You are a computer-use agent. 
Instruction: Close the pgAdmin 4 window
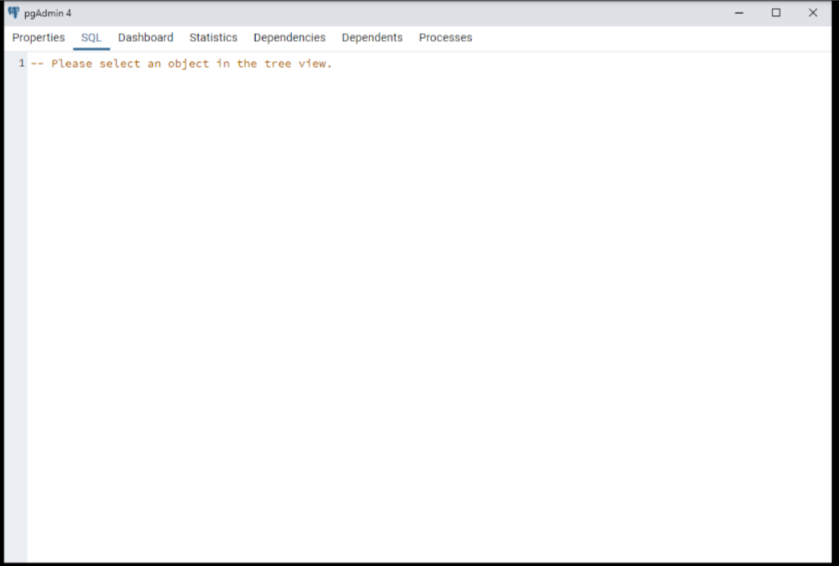(813, 13)
